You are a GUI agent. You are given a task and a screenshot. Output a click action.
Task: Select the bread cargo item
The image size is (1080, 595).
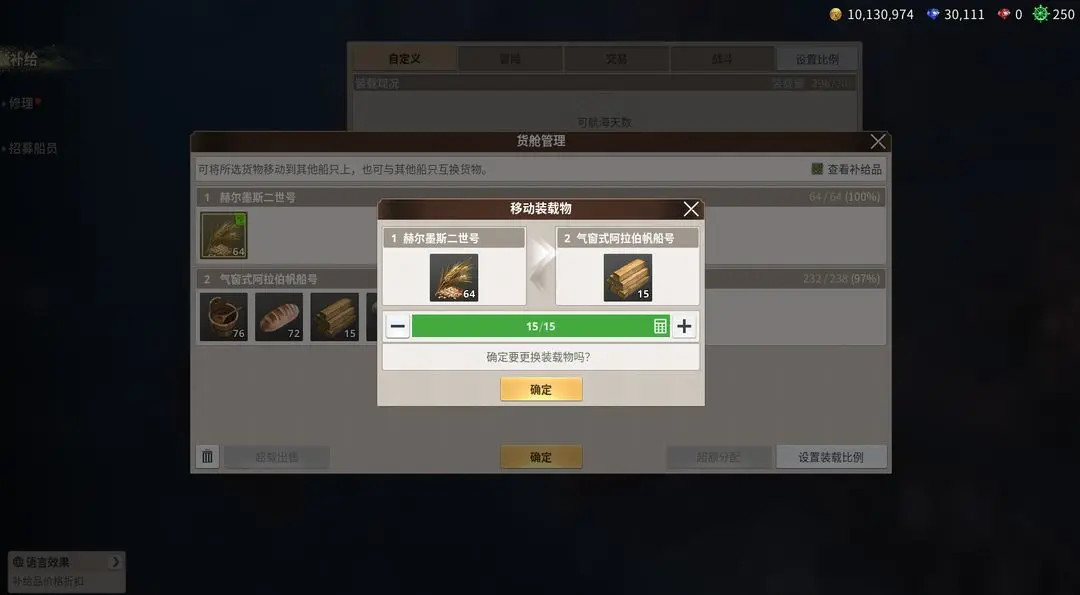[x=279, y=317]
